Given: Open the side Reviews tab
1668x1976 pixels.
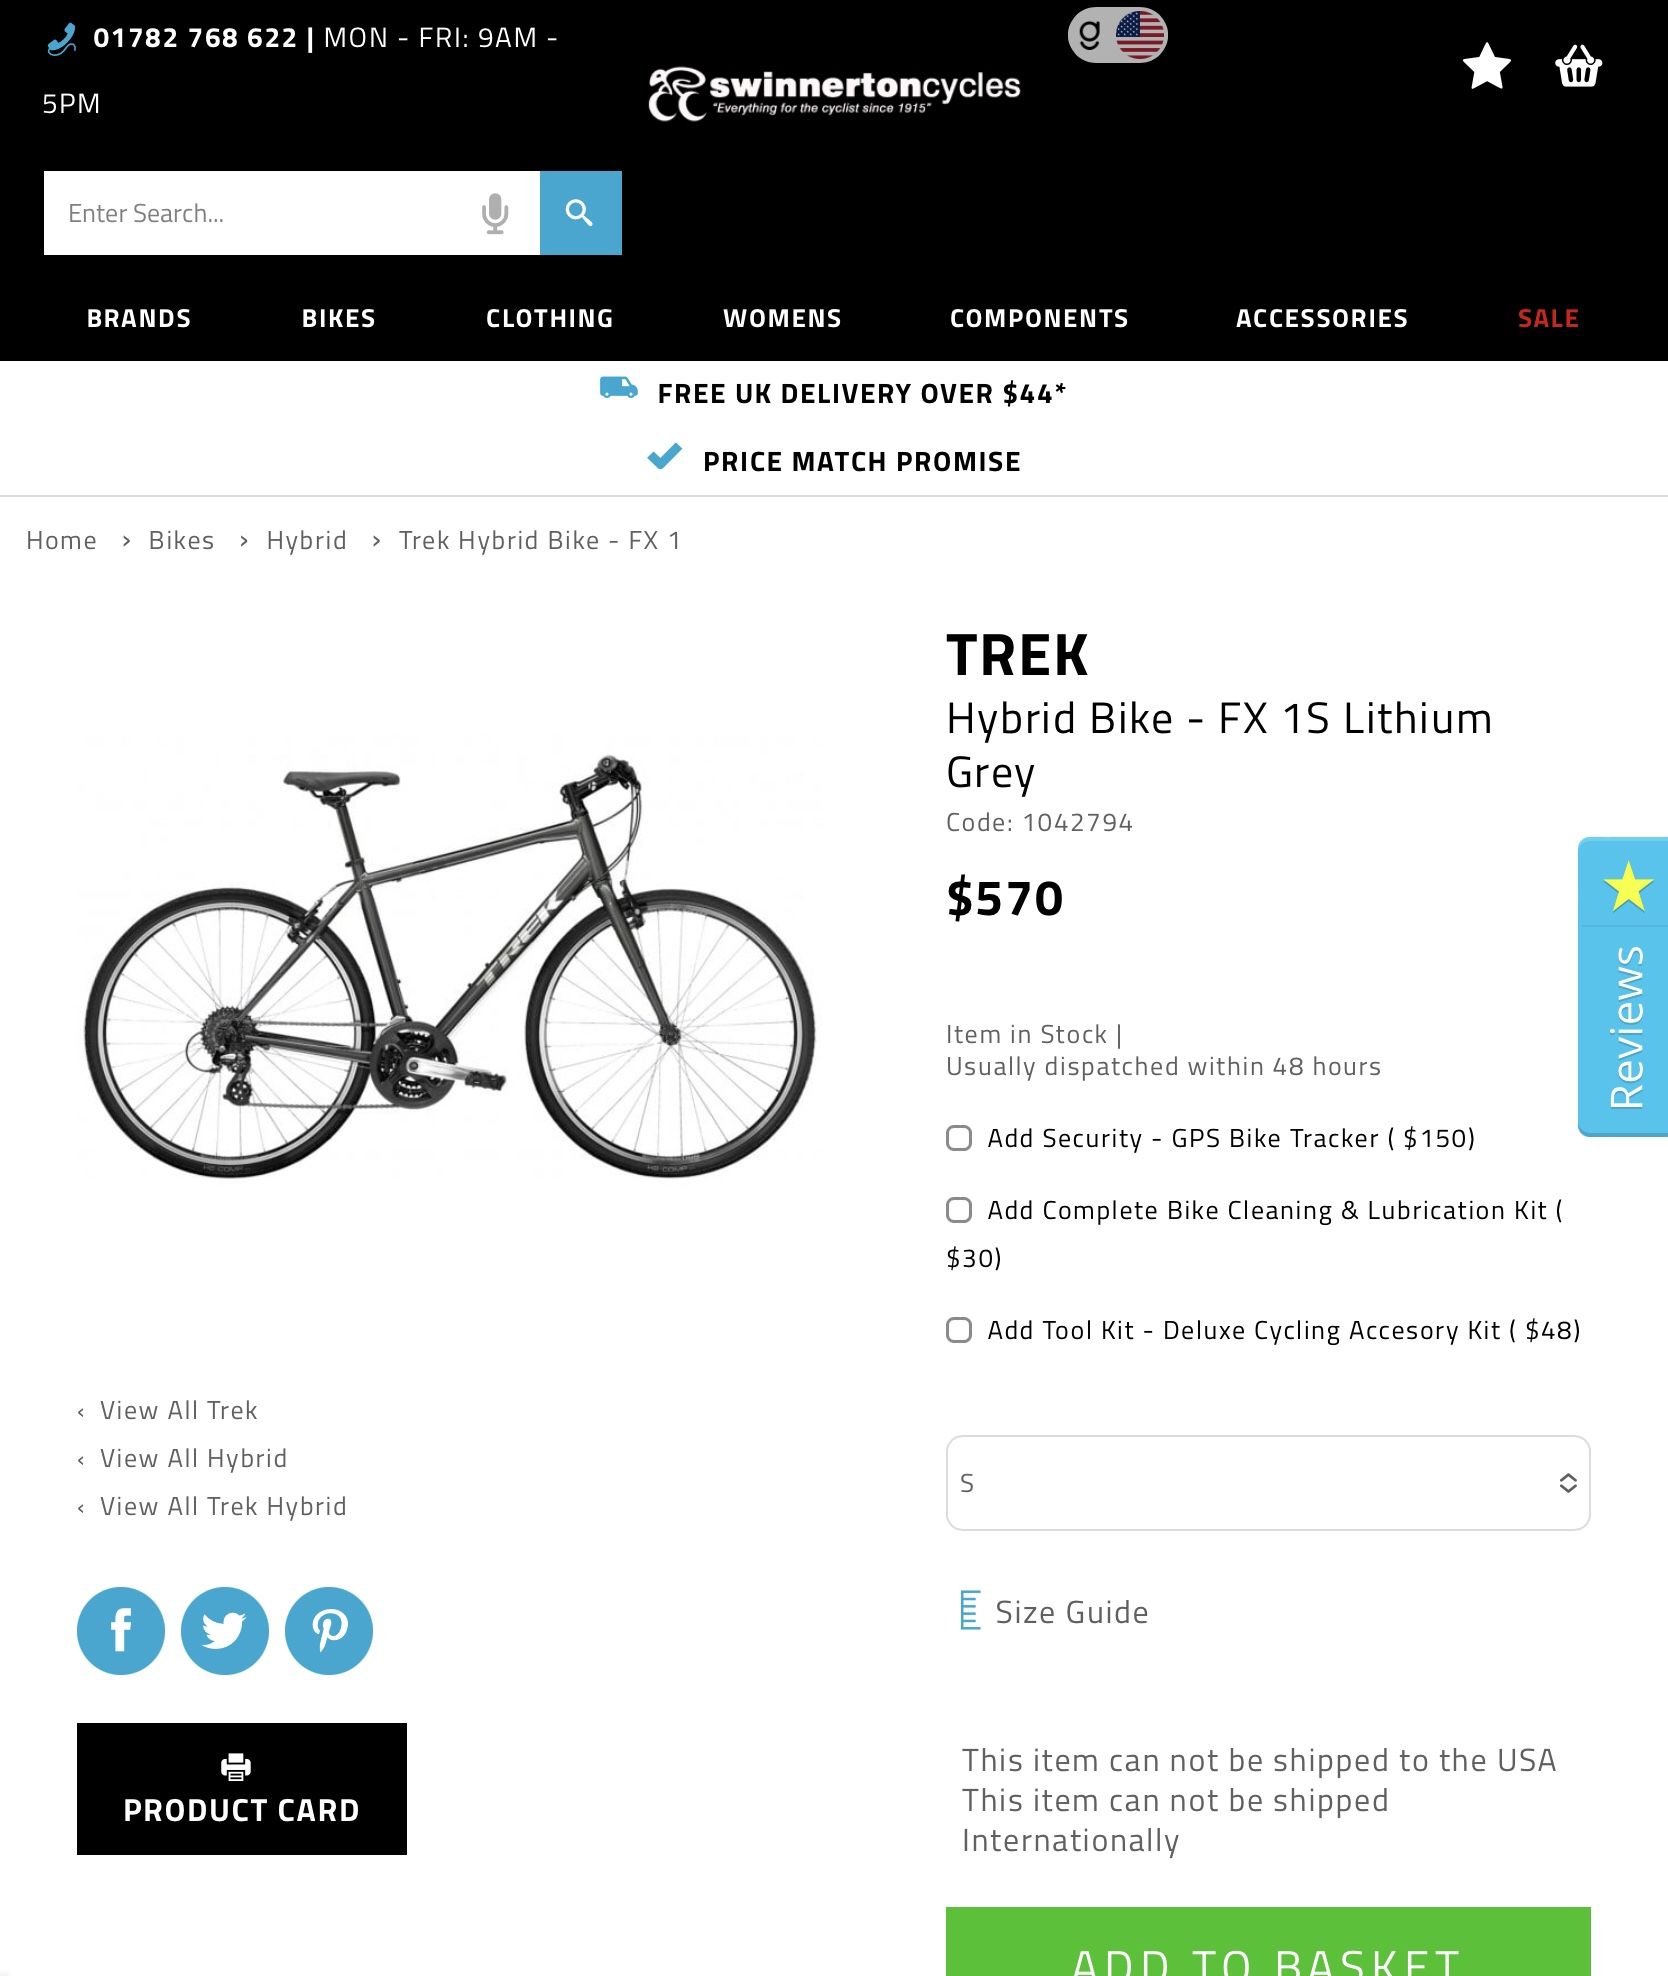Looking at the screenshot, I should [x=1624, y=987].
